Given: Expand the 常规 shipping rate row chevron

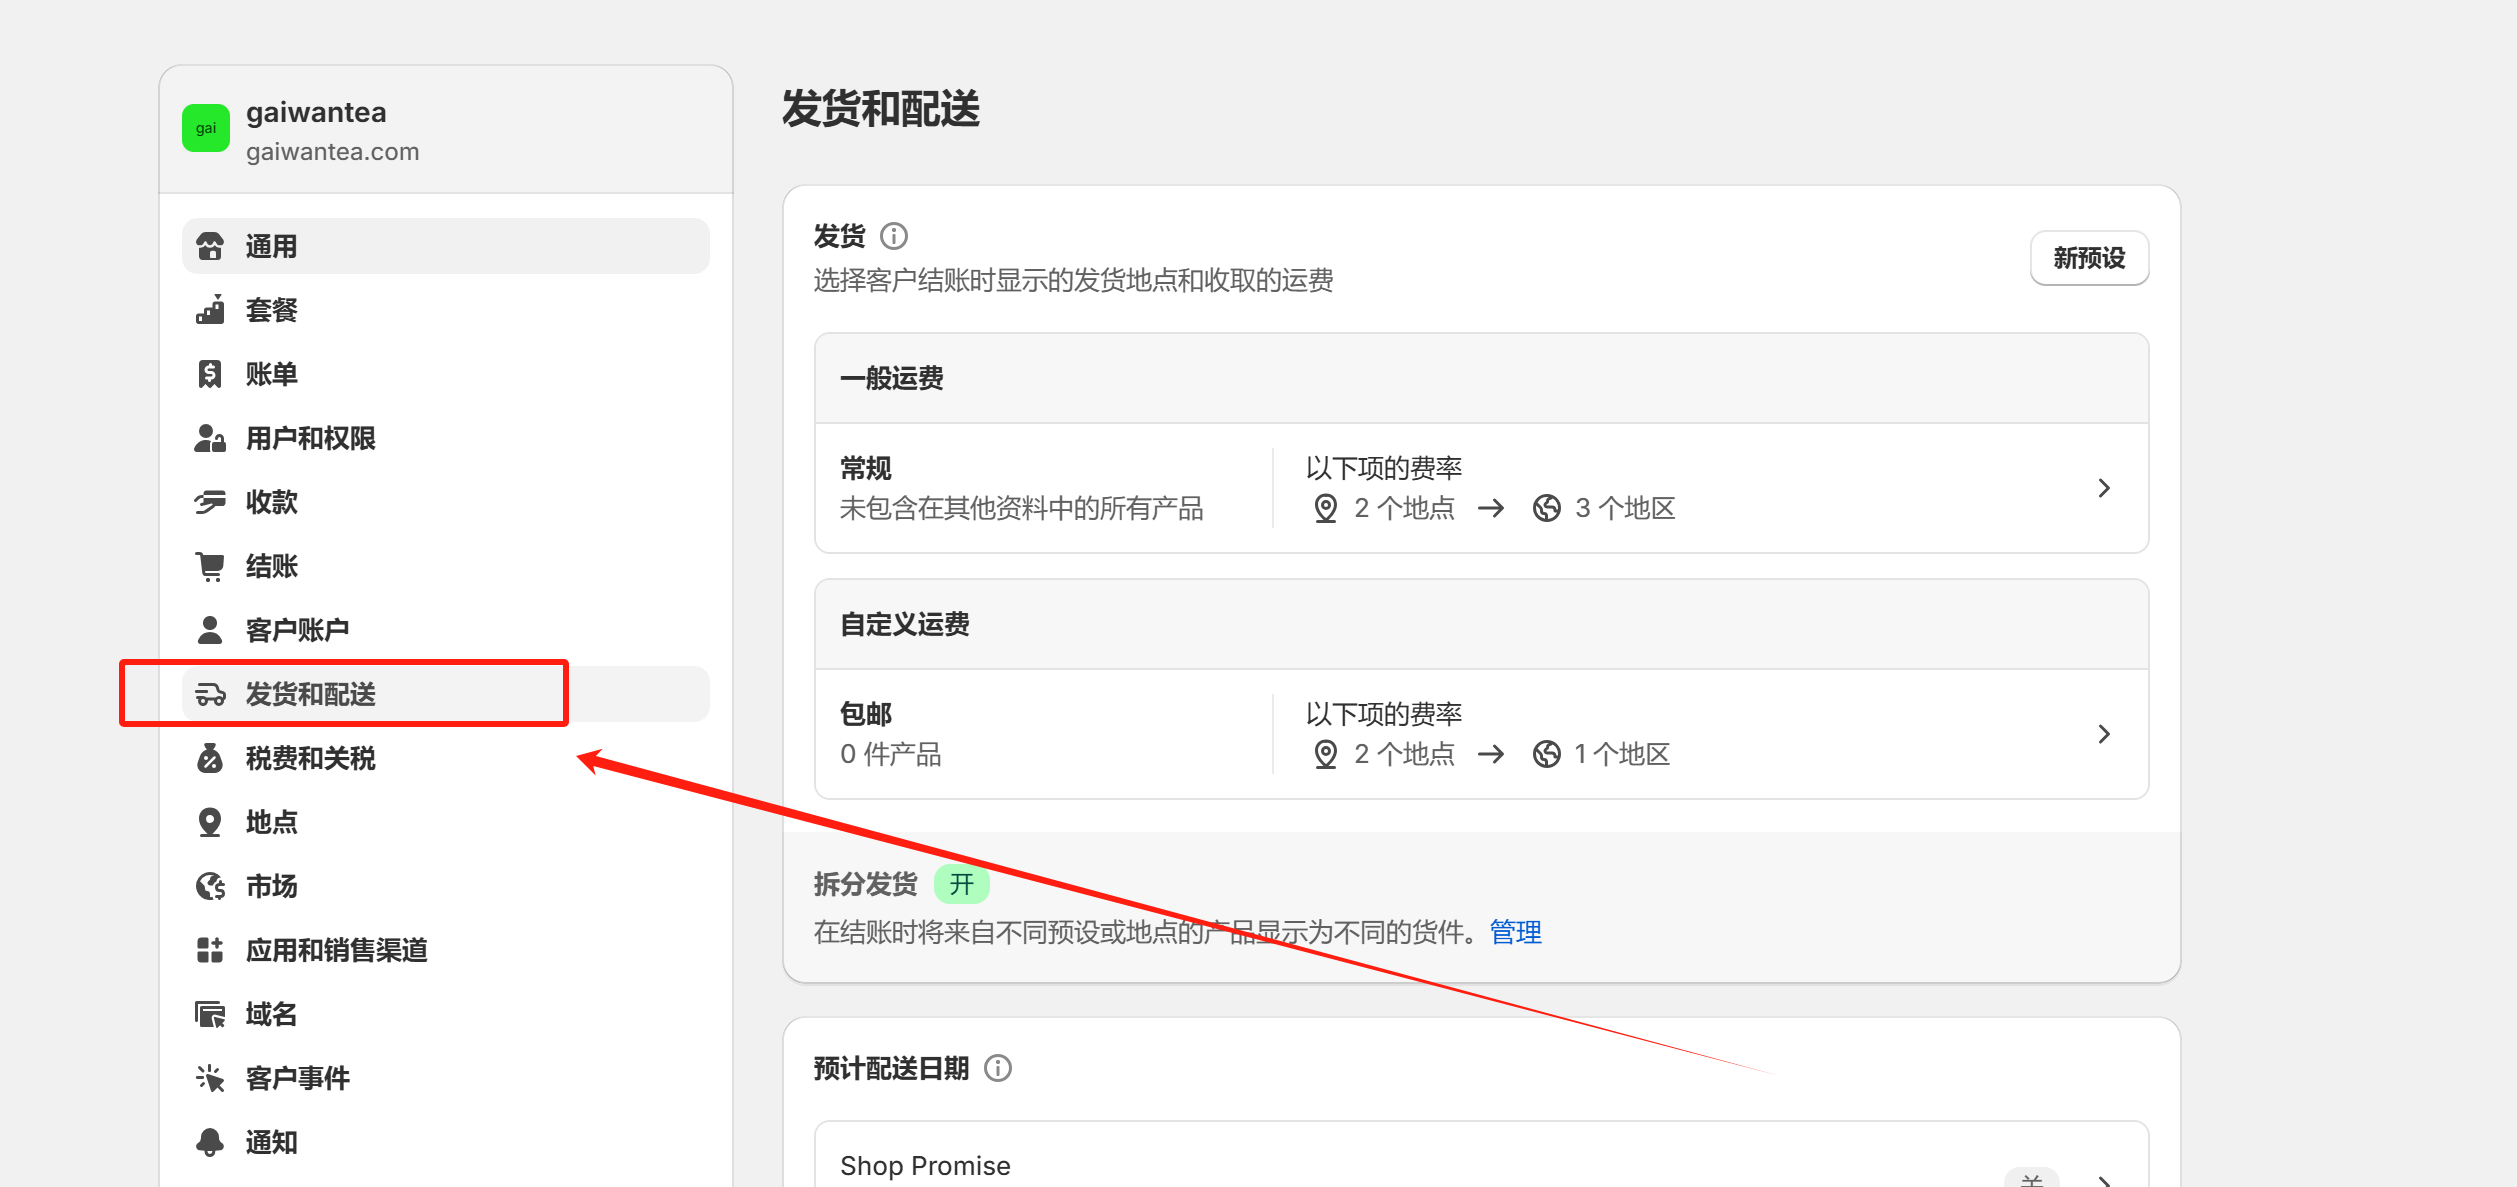Looking at the screenshot, I should [2103, 488].
